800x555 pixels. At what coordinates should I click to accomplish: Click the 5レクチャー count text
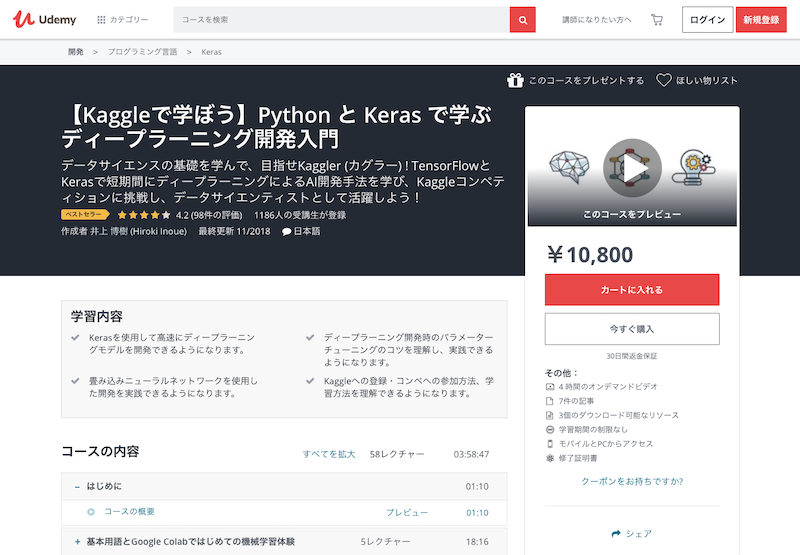(385, 541)
